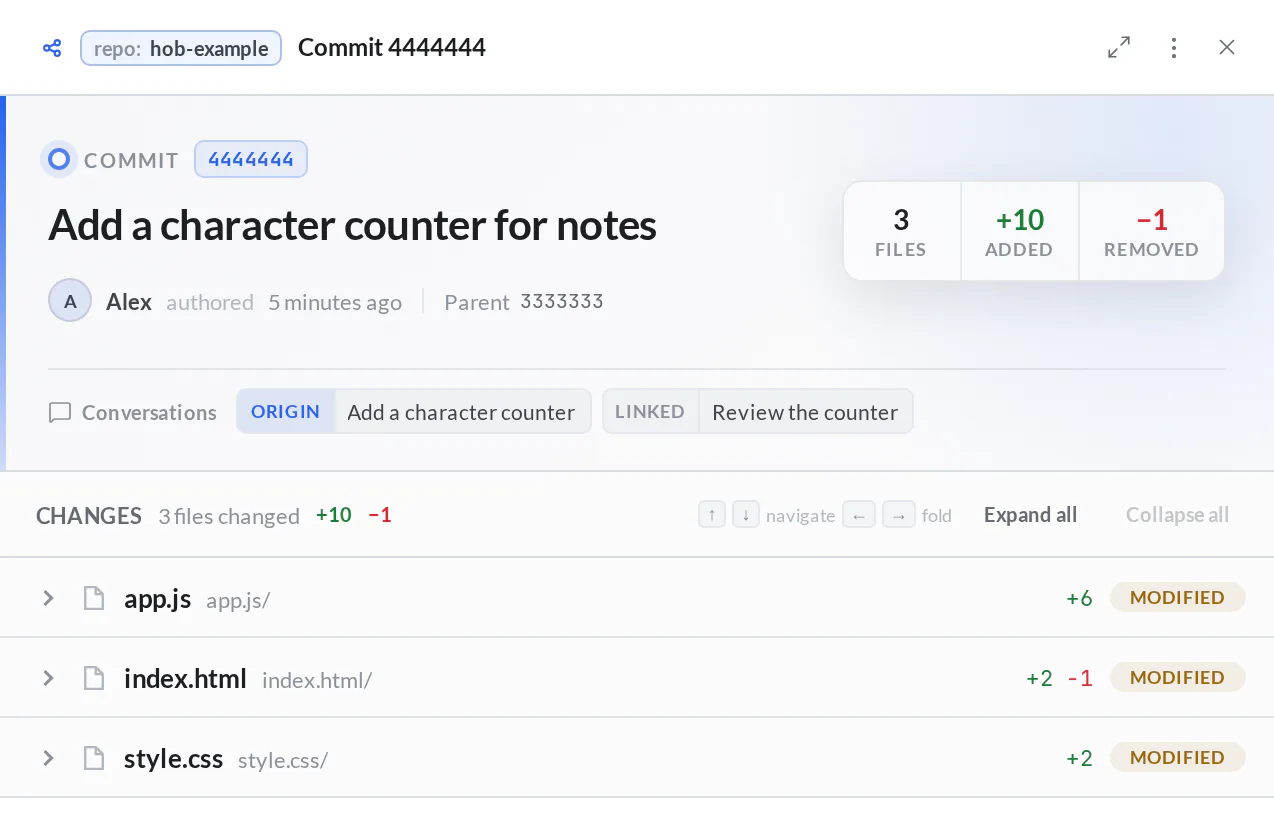1274x822 pixels.
Task: Click the style.css/ path text
Action: click(x=283, y=760)
